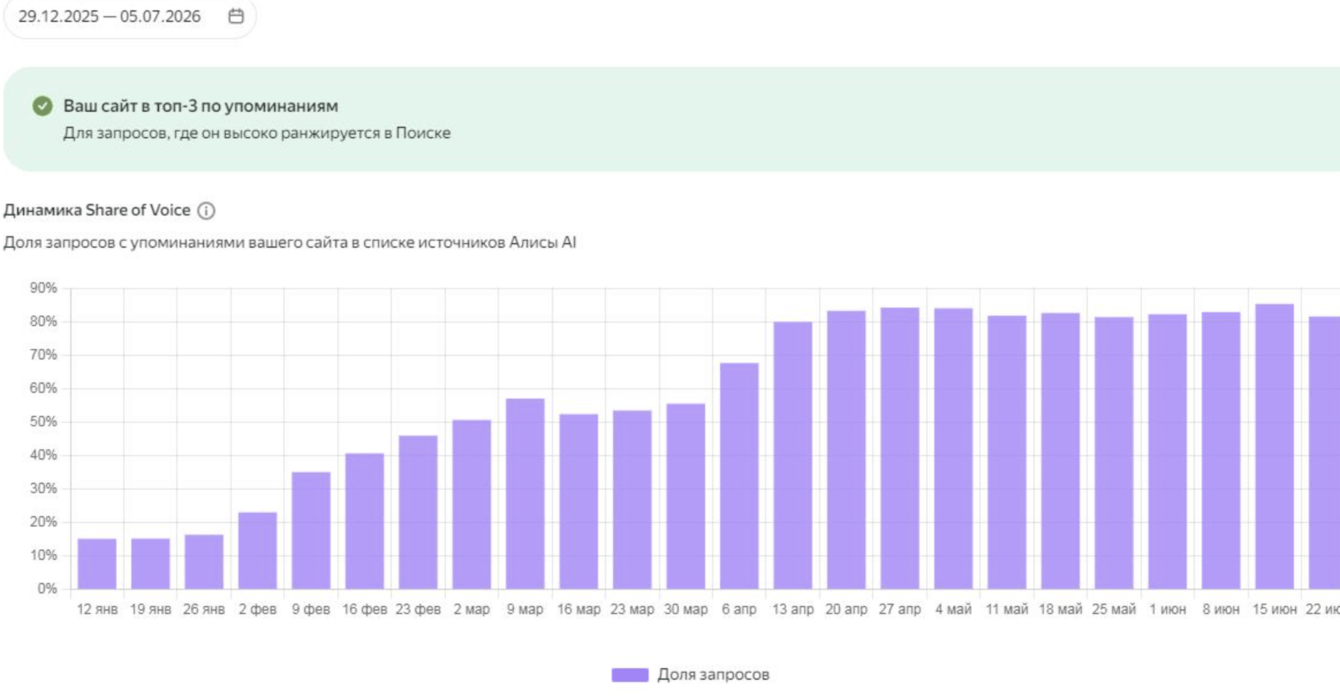The height and width of the screenshot is (697, 1340).
Task: Click the 20 апр bar
Action: 846,450
